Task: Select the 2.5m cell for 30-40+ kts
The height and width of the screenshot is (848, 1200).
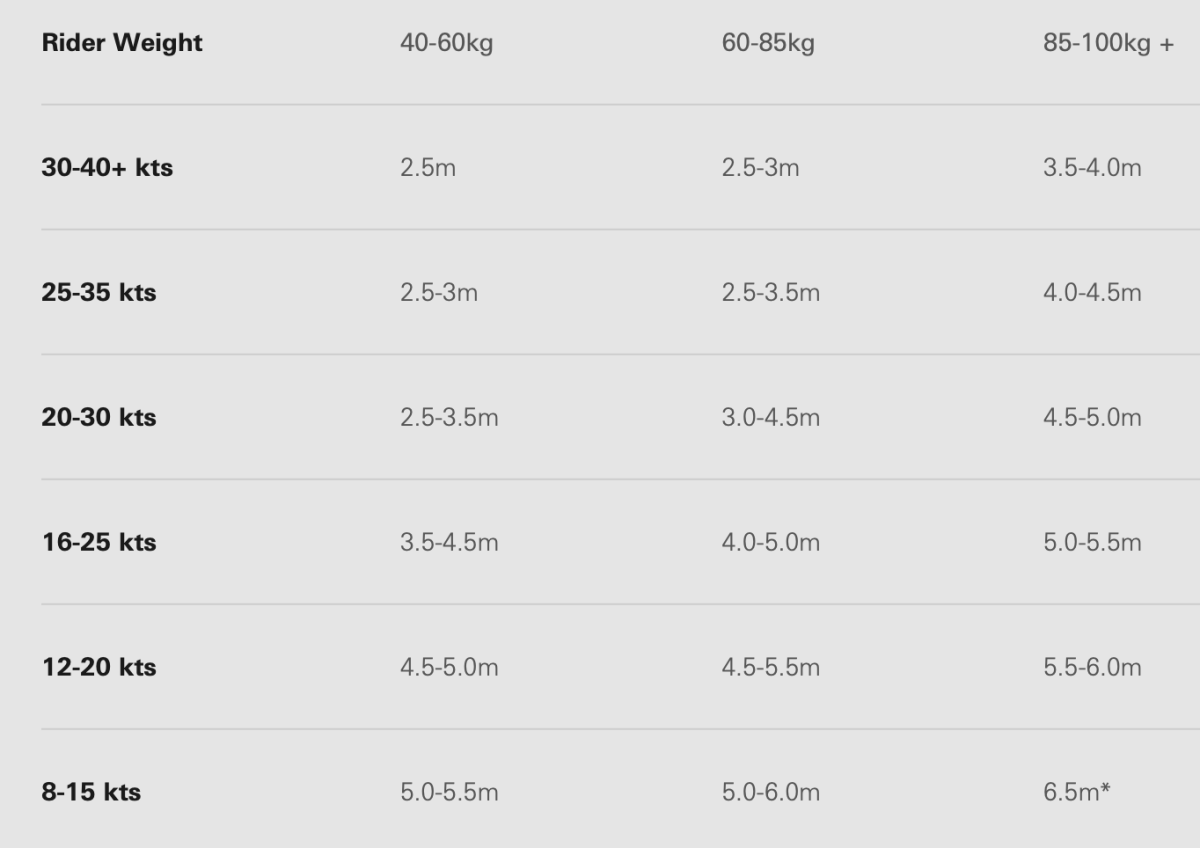Action: tap(428, 168)
